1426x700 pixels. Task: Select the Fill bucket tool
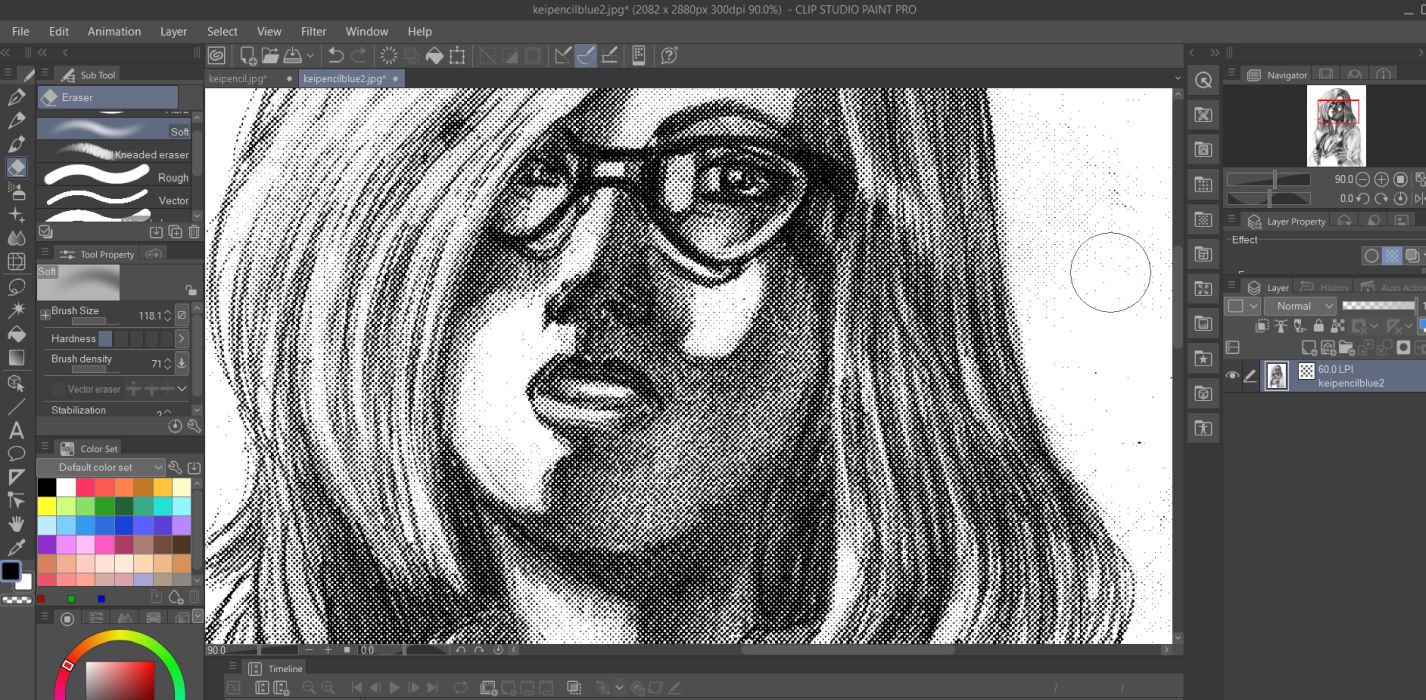[x=16, y=333]
